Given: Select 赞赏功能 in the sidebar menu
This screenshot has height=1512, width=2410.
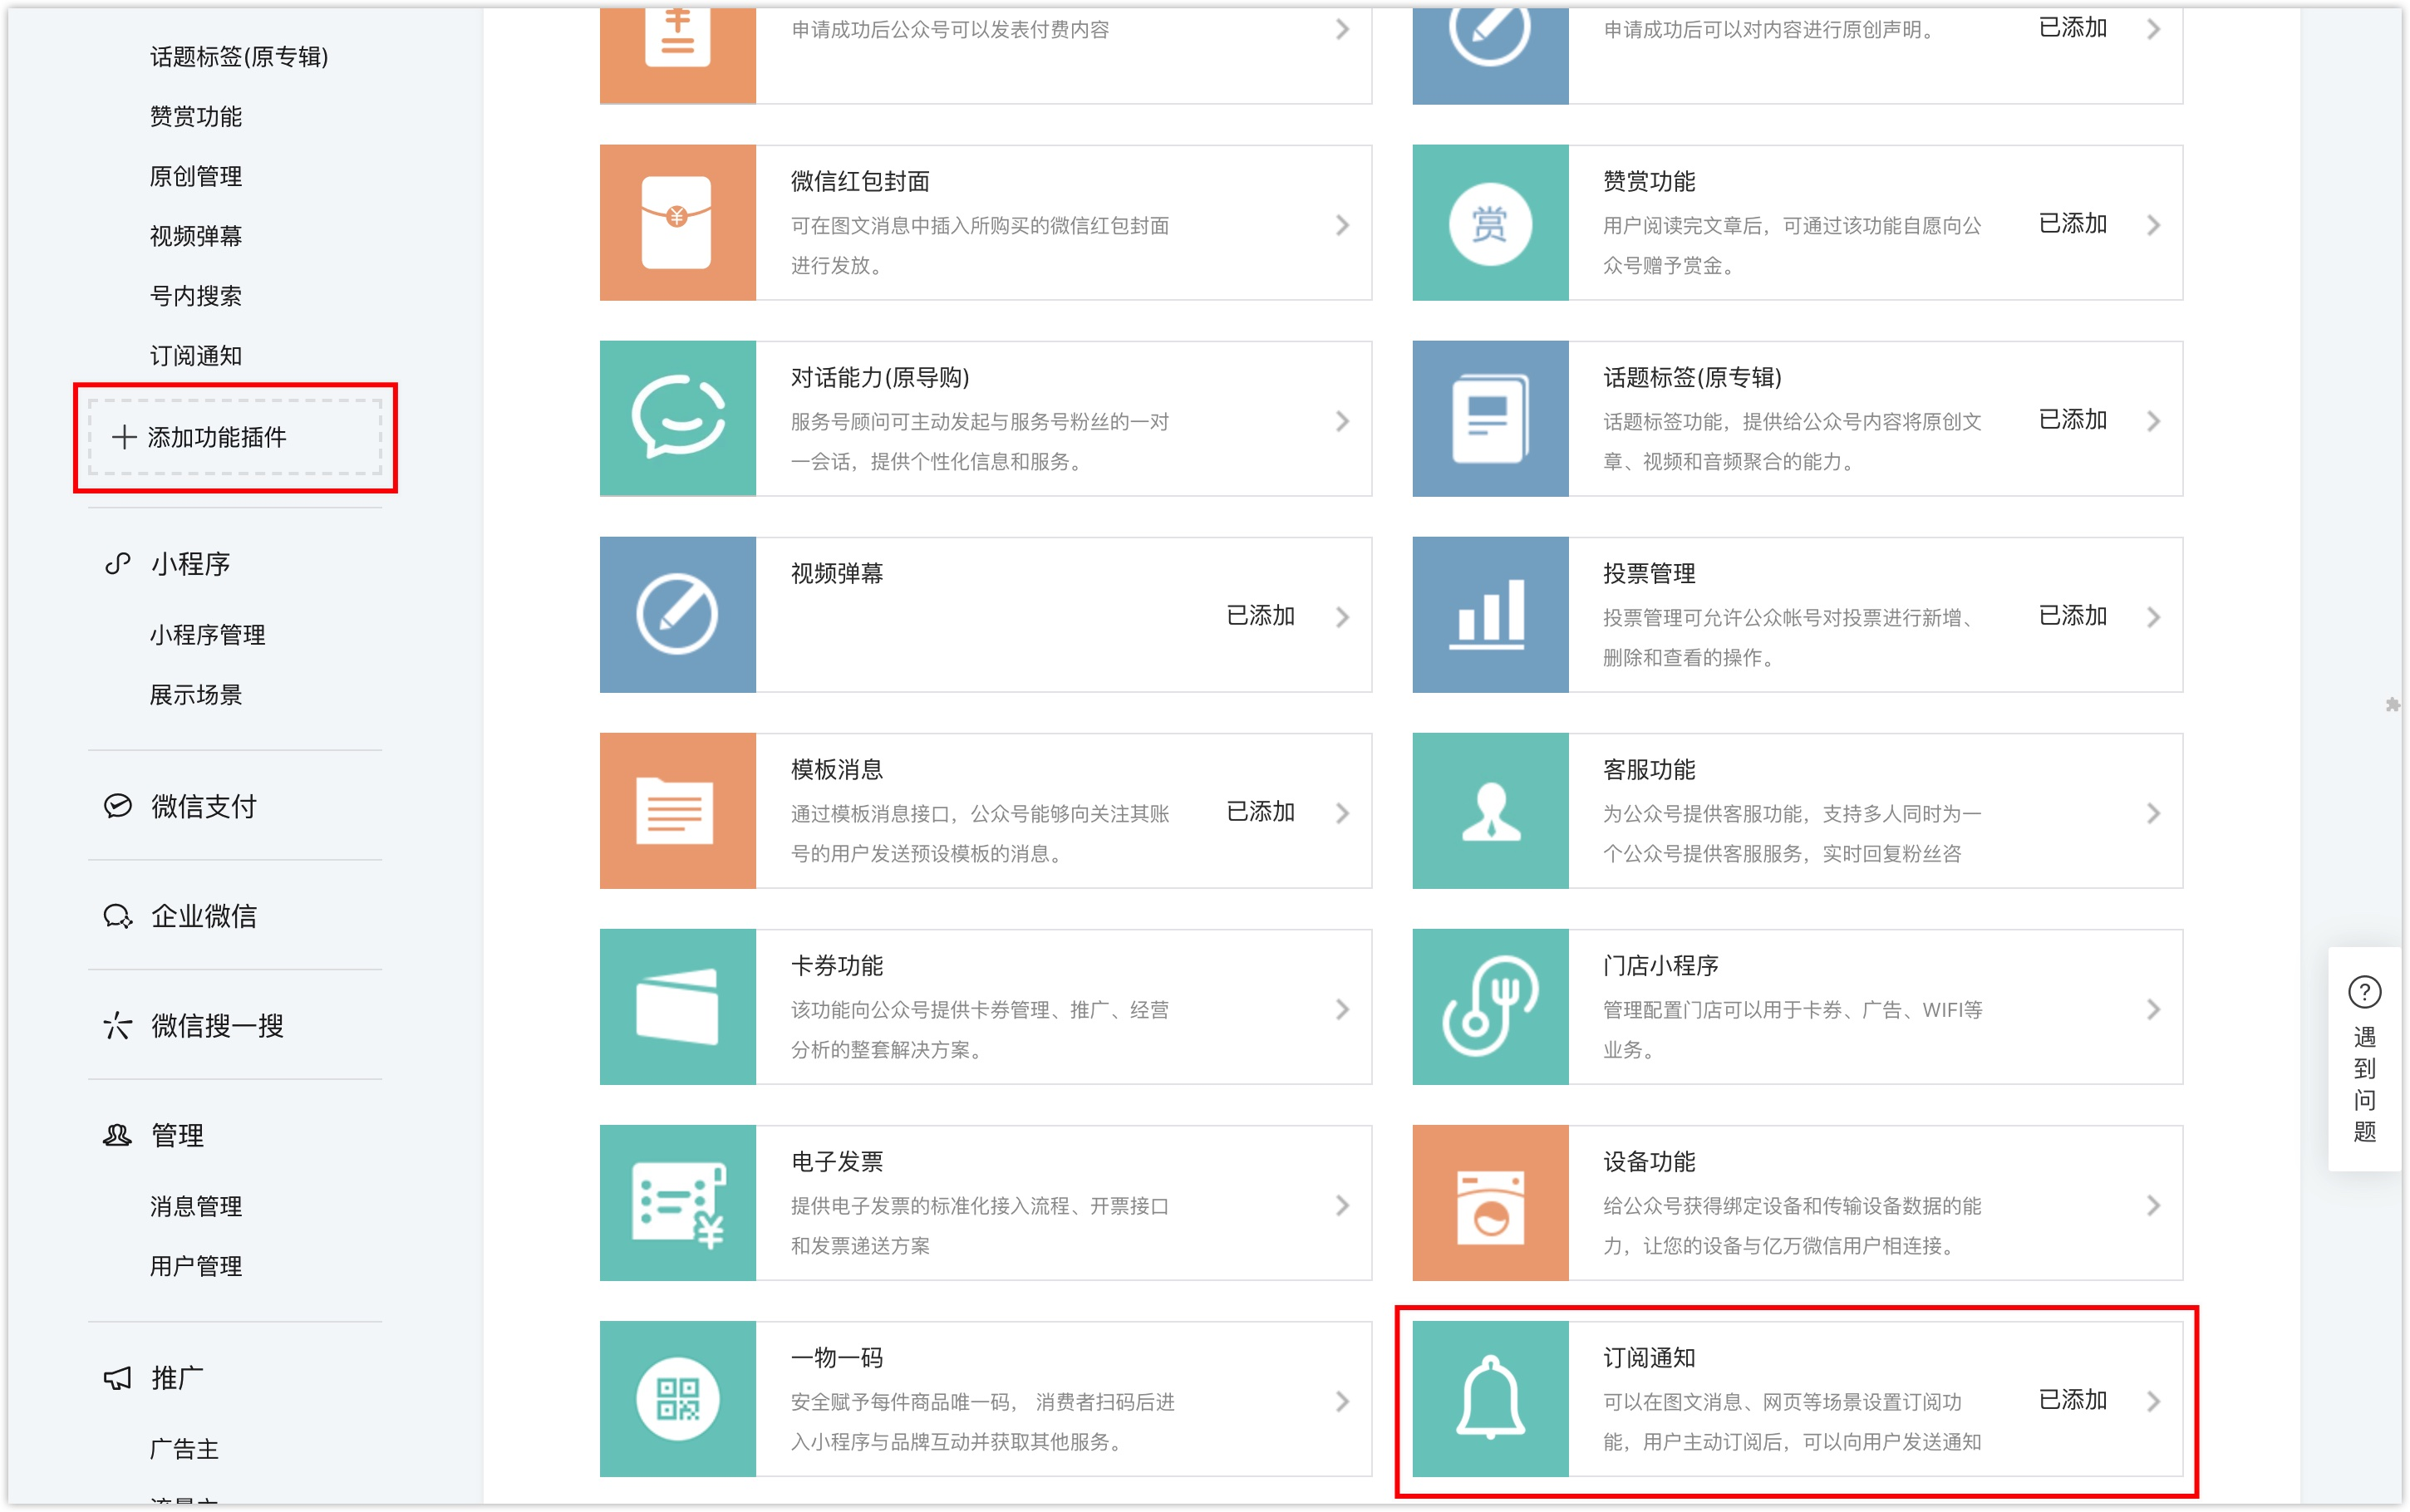Looking at the screenshot, I should (x=196, y=117).
